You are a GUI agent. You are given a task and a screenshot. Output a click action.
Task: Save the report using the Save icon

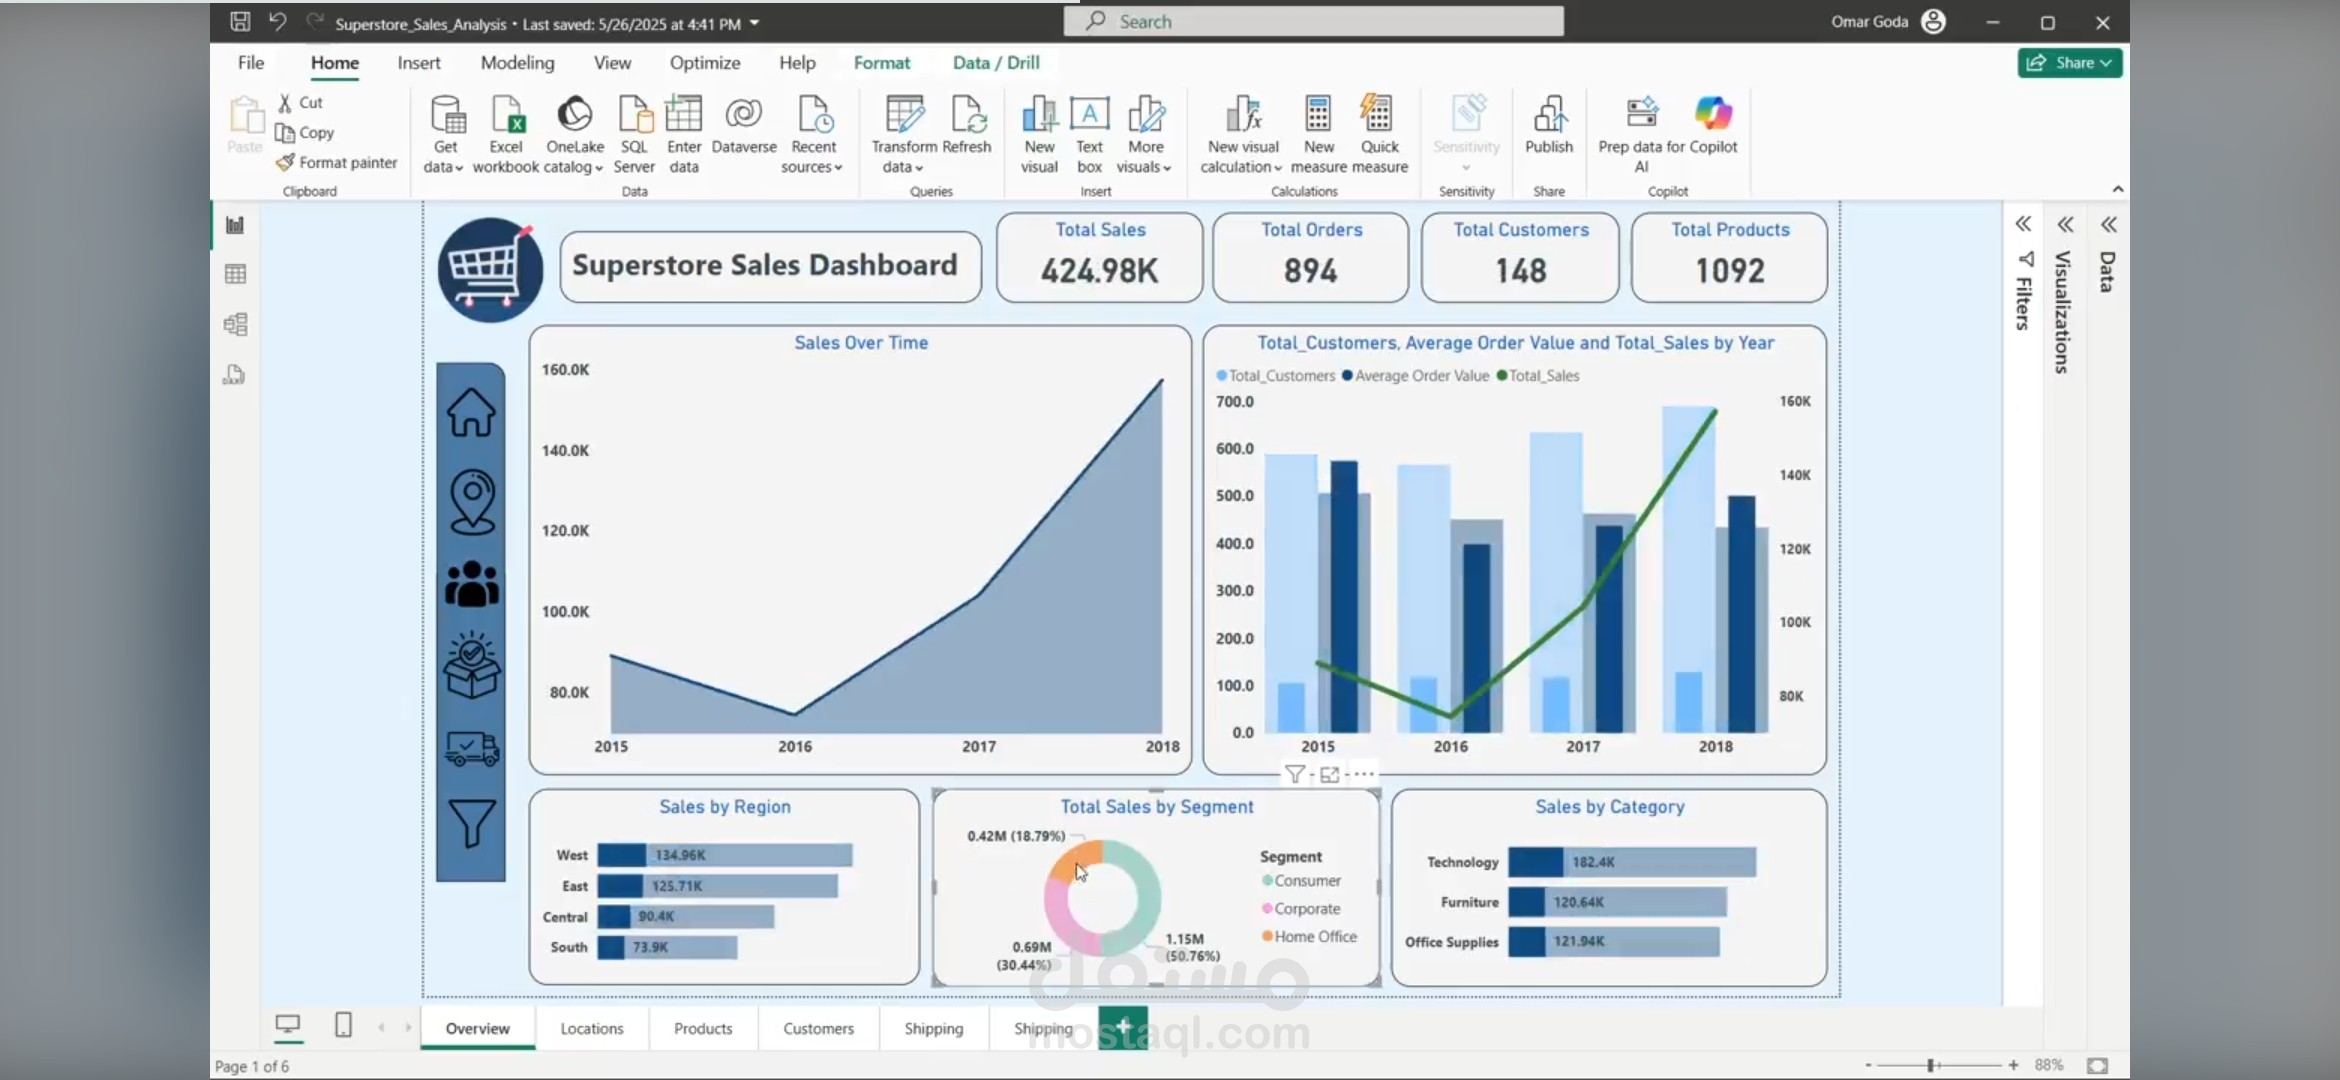pyautogui.click(x=240, y=21)
